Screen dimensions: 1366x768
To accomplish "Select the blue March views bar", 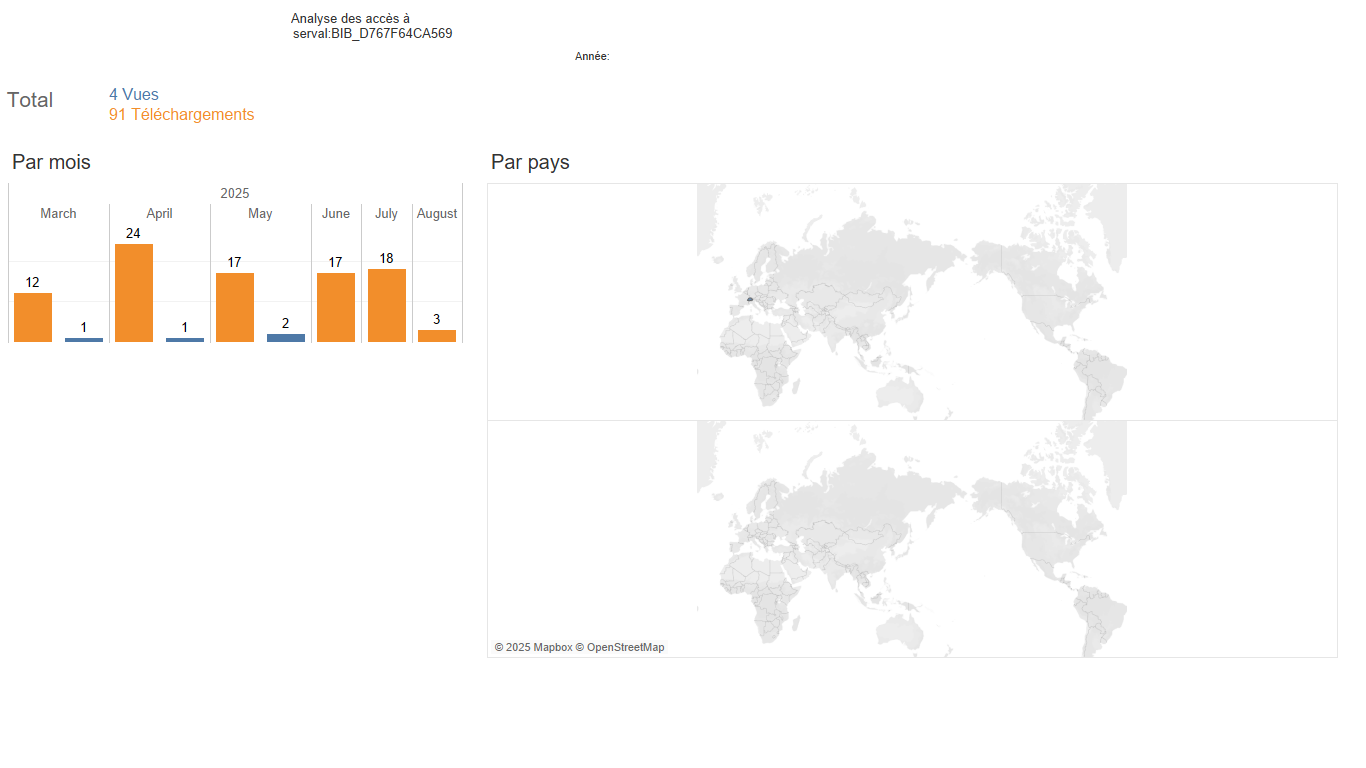I will [84, 340].
